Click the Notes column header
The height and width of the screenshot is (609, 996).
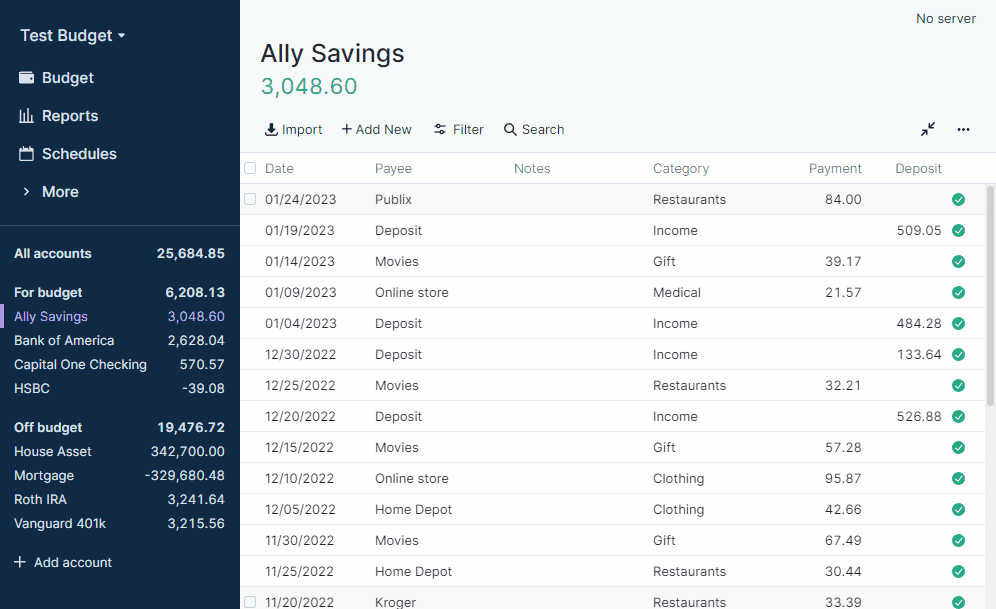pyautogui.click(x=532, y=168)
